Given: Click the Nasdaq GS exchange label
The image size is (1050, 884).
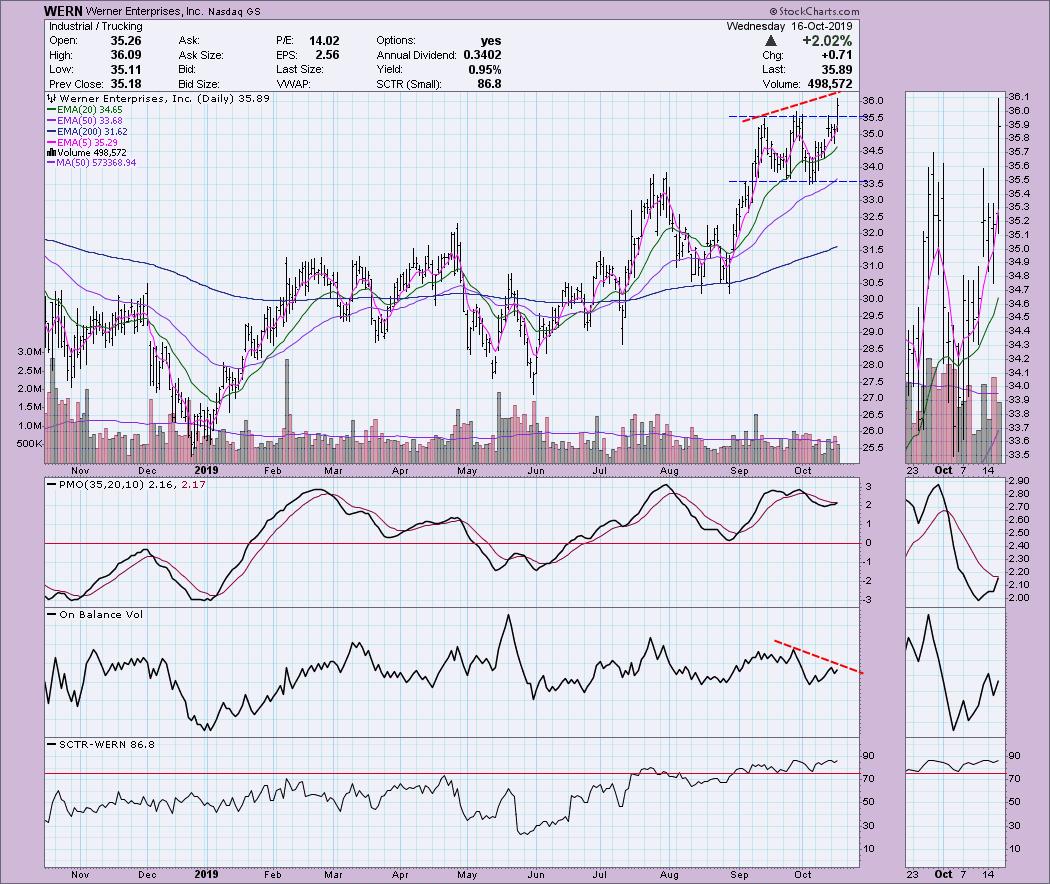Looking at the screenshot, I should (234, 12).
